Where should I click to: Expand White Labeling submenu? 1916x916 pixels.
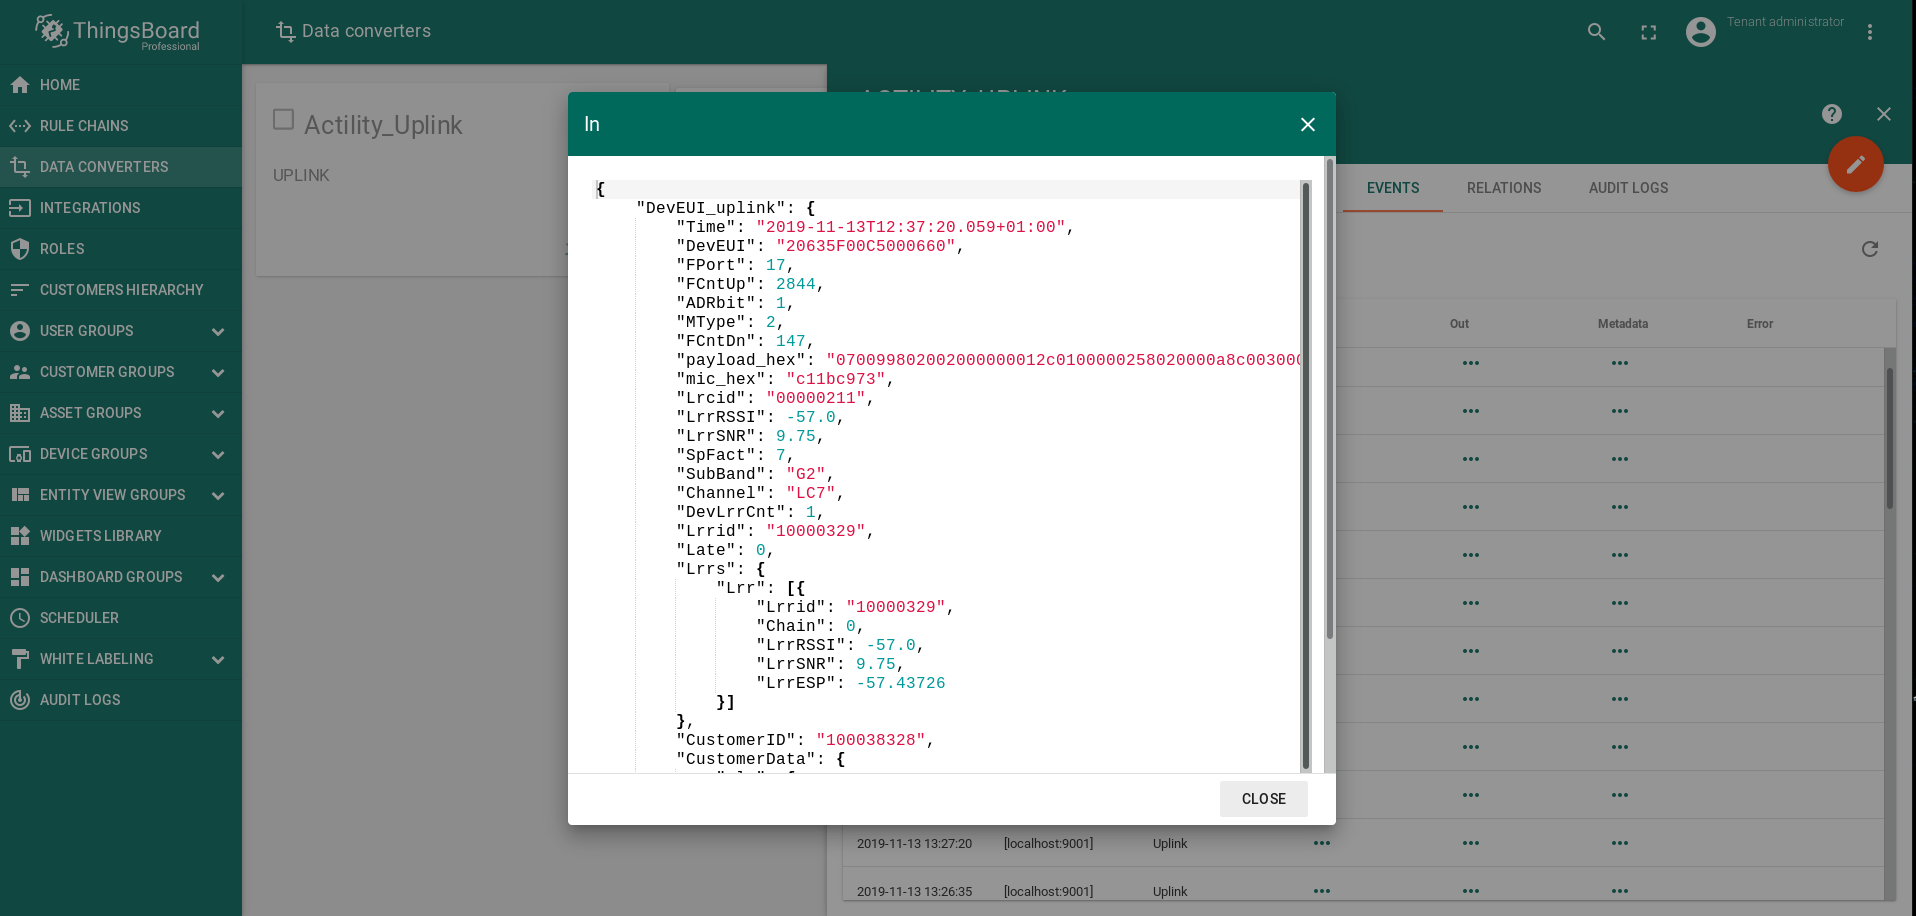tap(218, 660)
